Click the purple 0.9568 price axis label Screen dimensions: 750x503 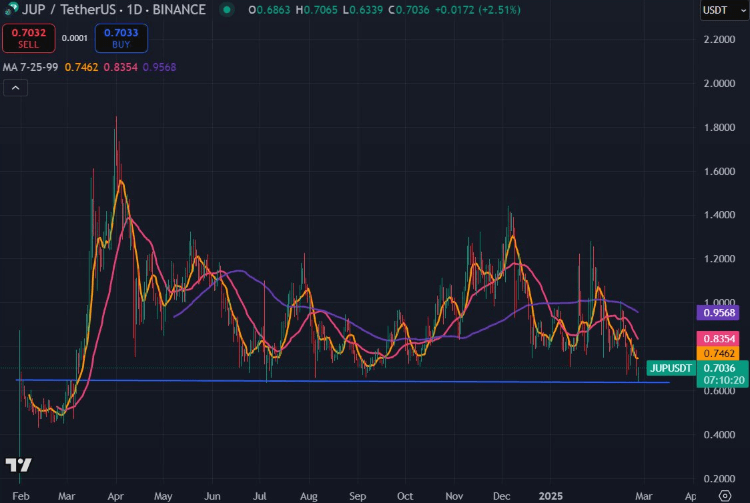[x=719, y=313]
